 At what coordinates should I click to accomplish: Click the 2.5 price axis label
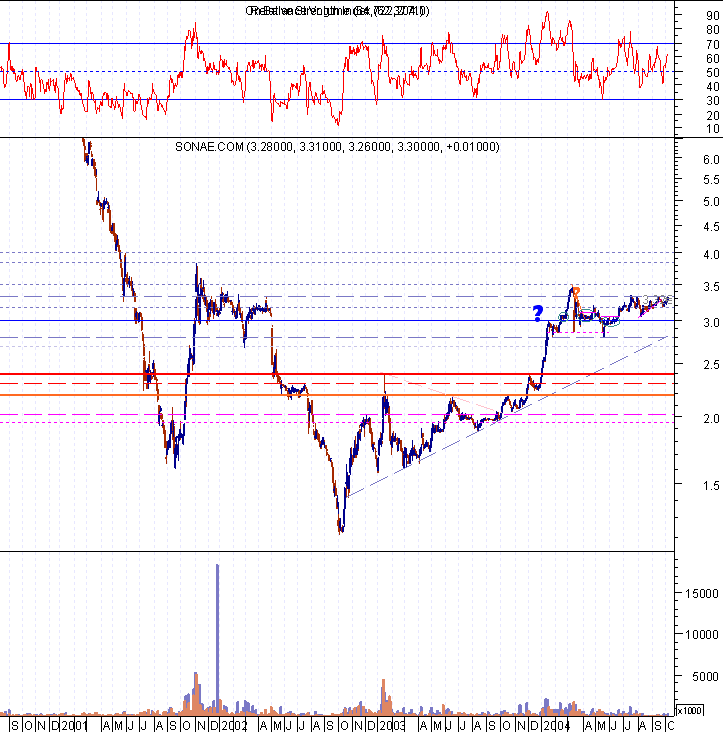tap(711, 365)
